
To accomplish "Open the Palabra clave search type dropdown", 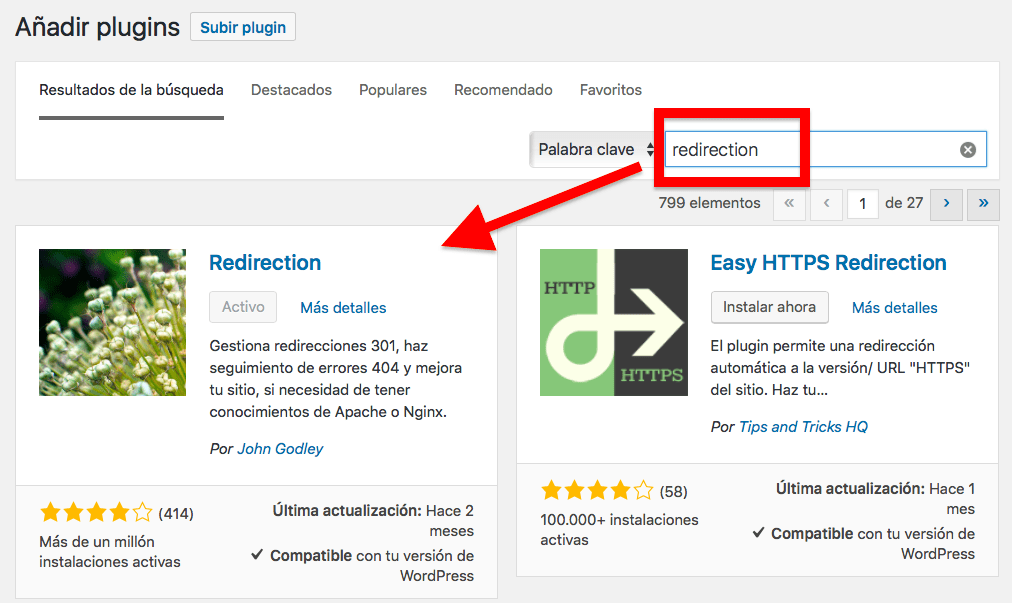I will click(x=593, y=150).
